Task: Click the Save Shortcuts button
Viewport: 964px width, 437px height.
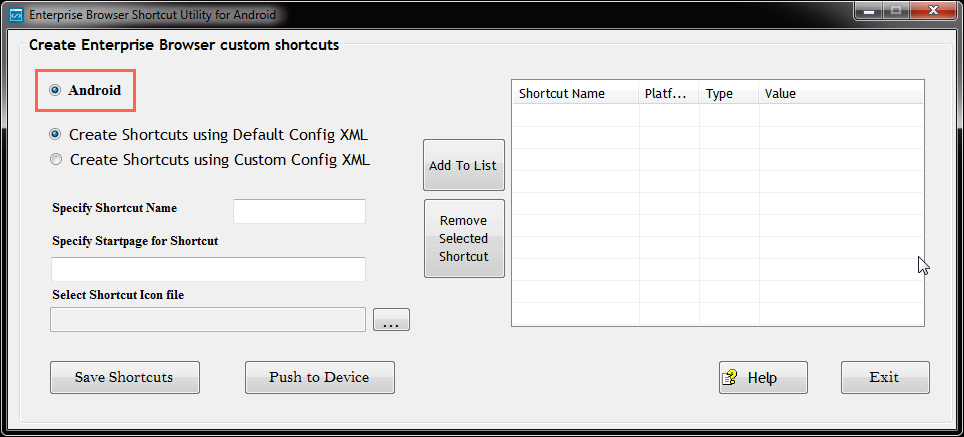Action: pos(124,378)
